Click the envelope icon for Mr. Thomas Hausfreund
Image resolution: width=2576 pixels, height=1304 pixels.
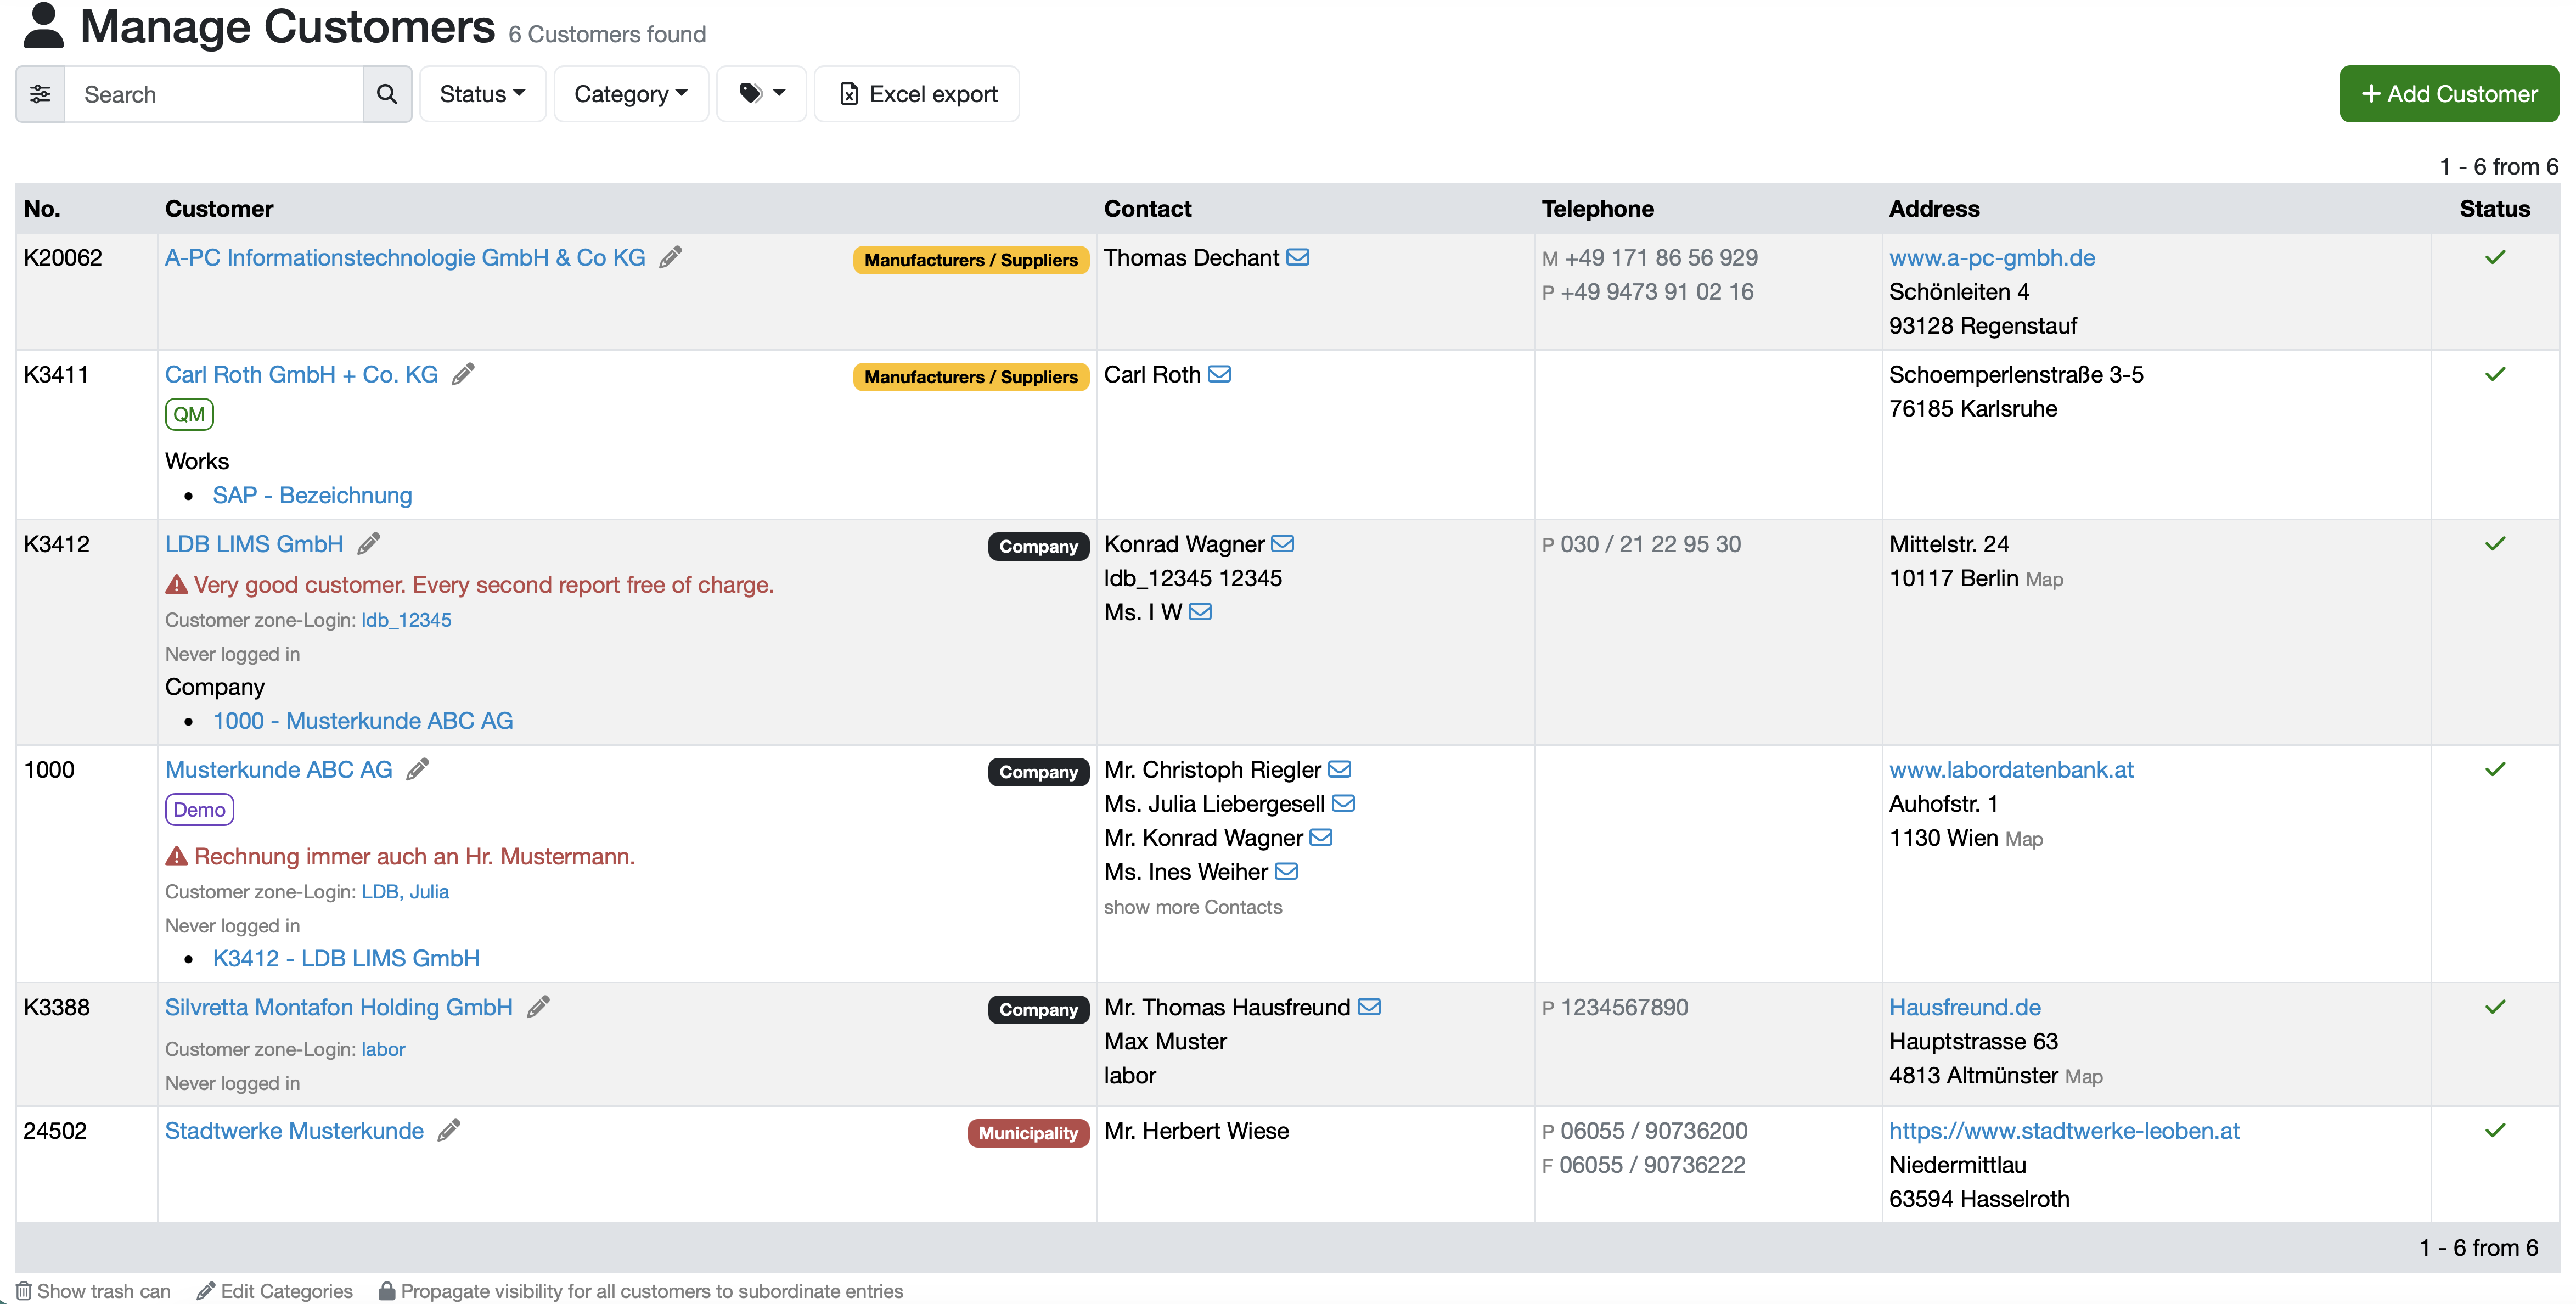point(1370,1008)
